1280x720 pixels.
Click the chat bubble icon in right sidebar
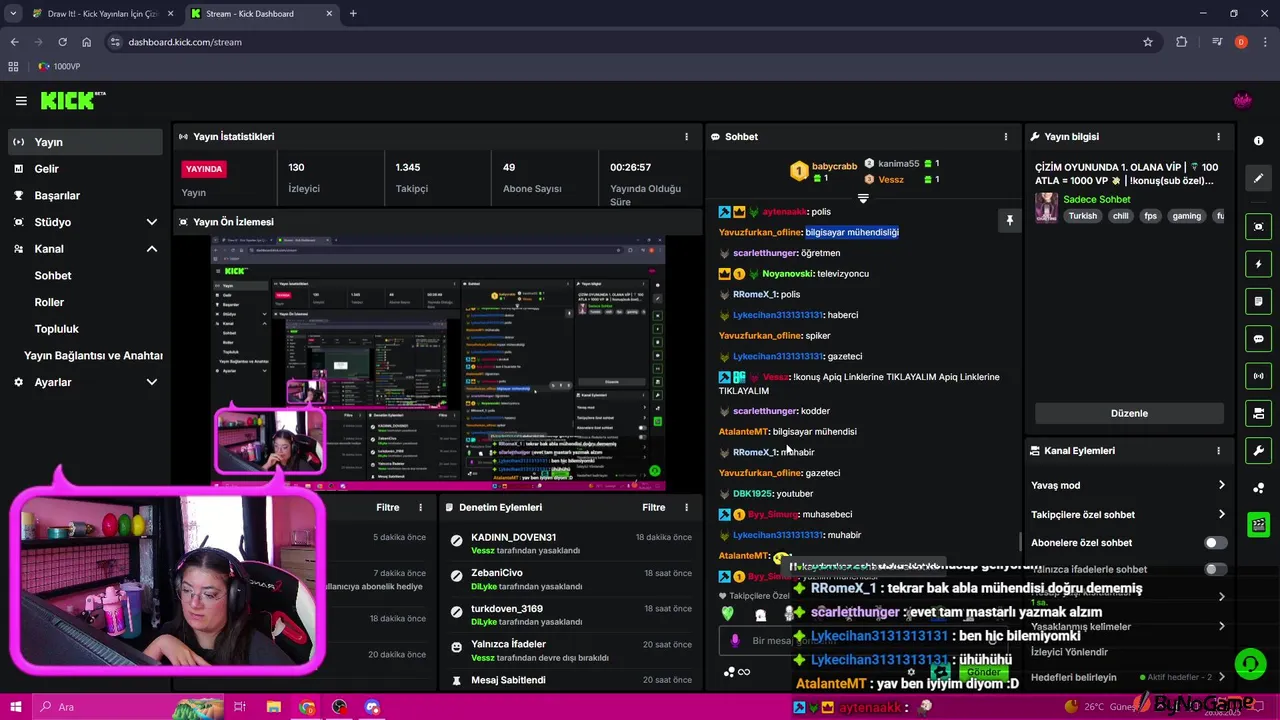(1258, 339)
